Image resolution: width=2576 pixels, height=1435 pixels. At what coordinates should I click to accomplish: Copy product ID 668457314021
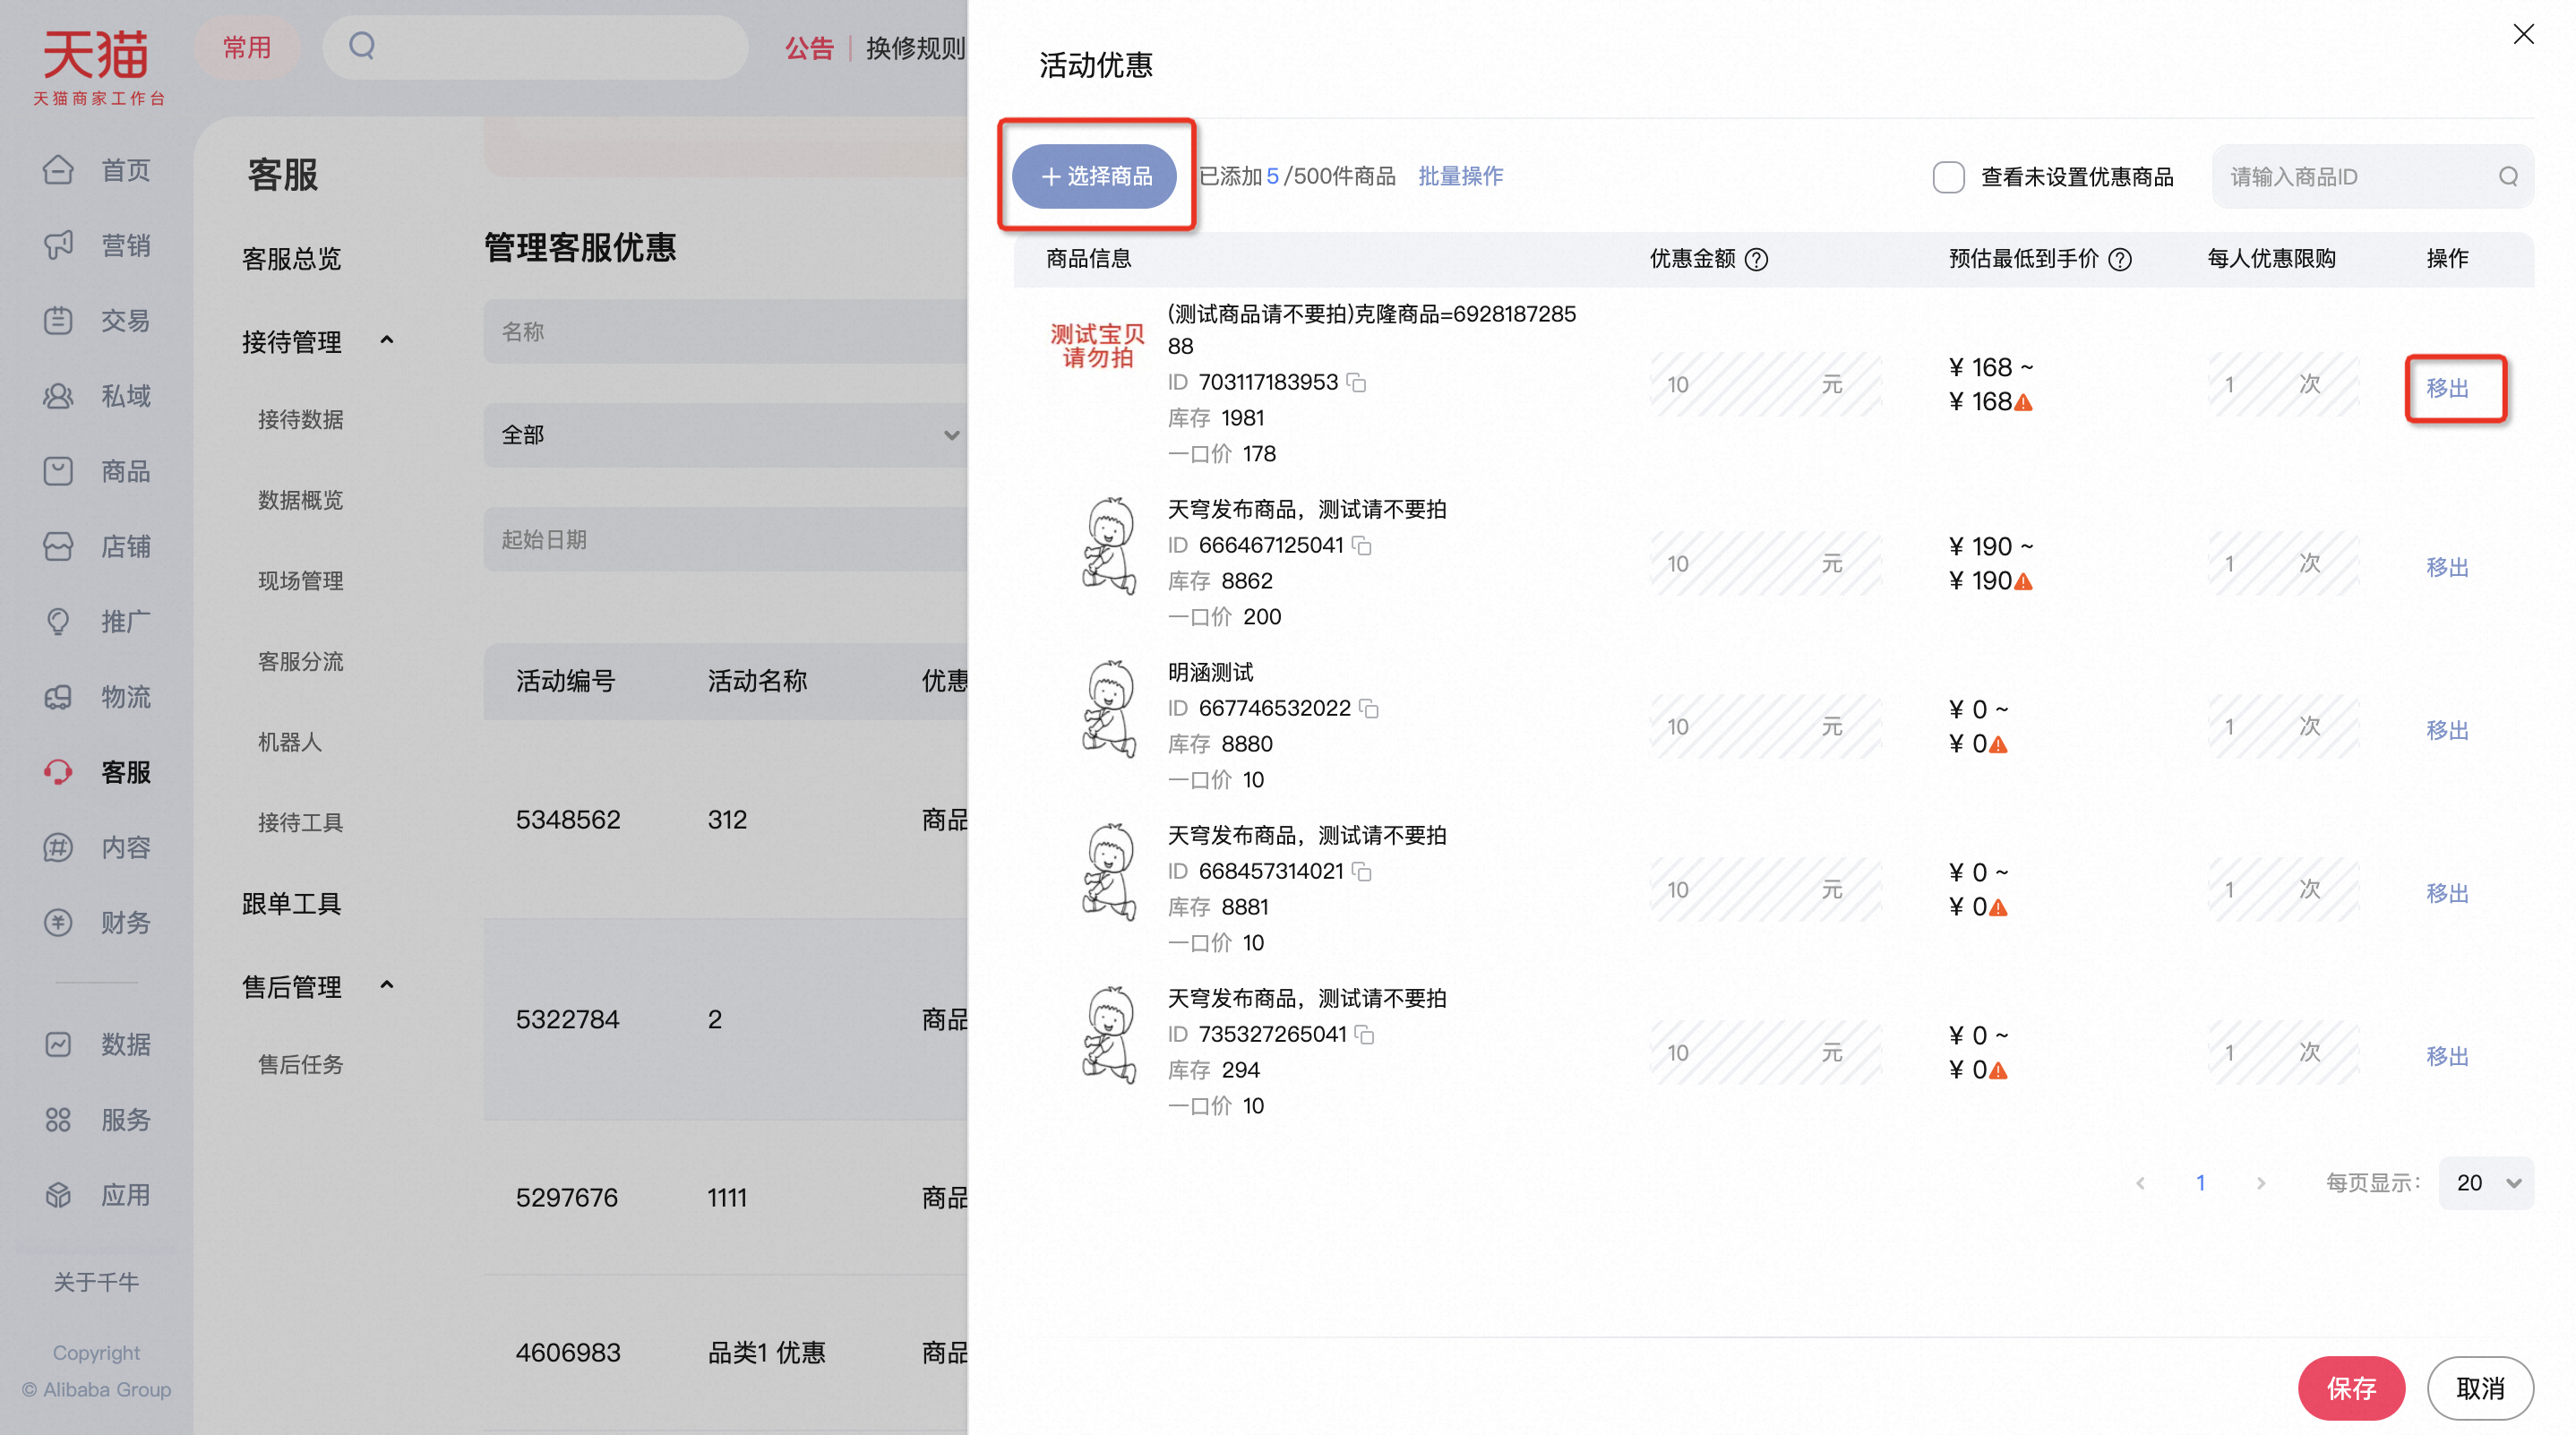[1362, 871]
